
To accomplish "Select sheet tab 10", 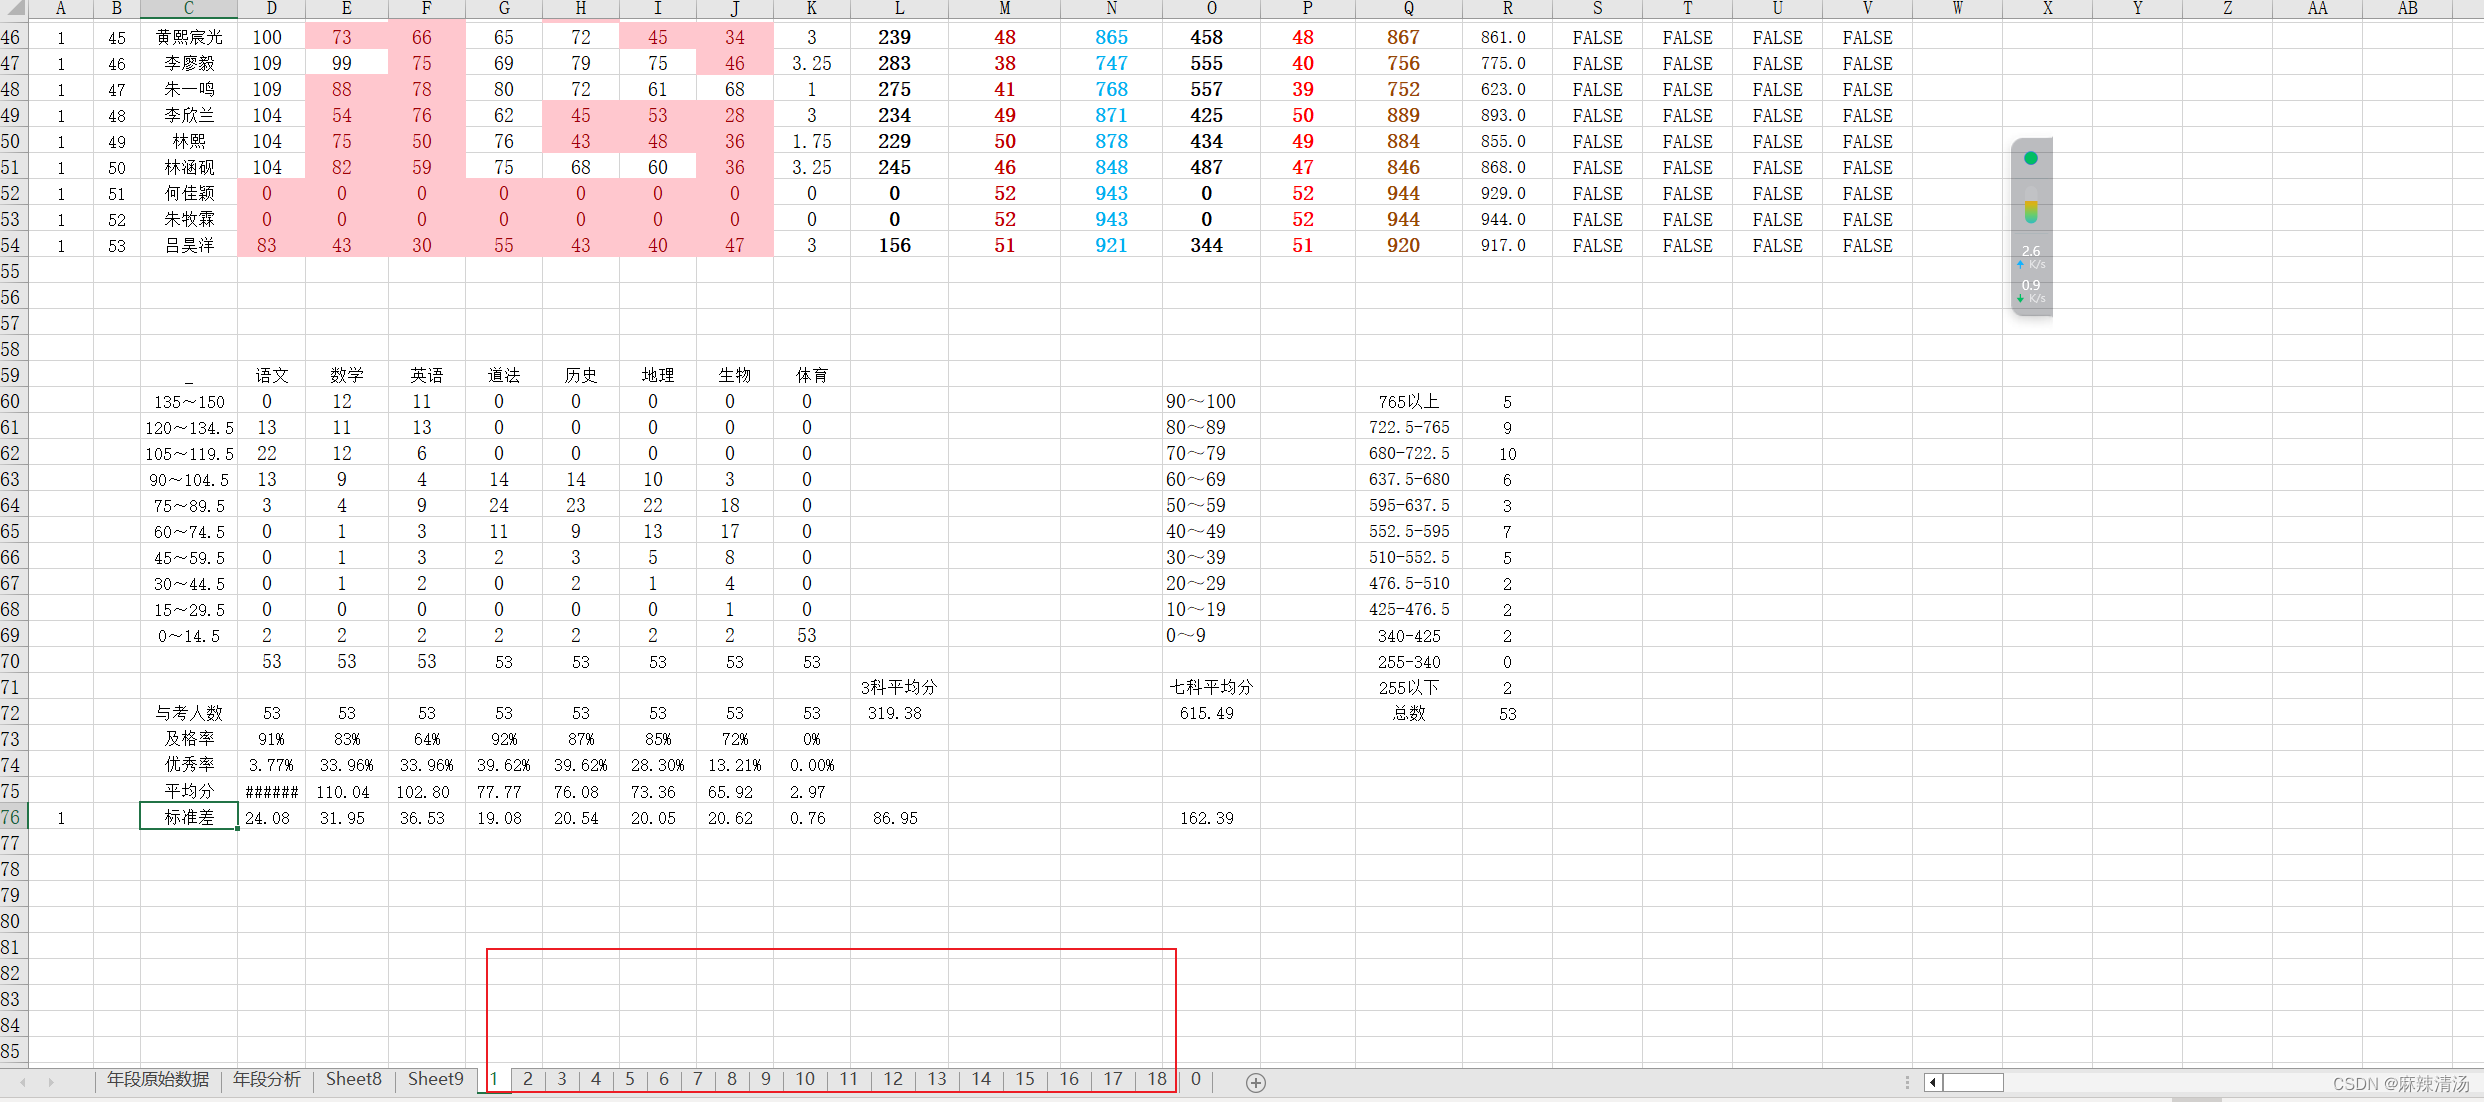I will (x=805, y=1079).
